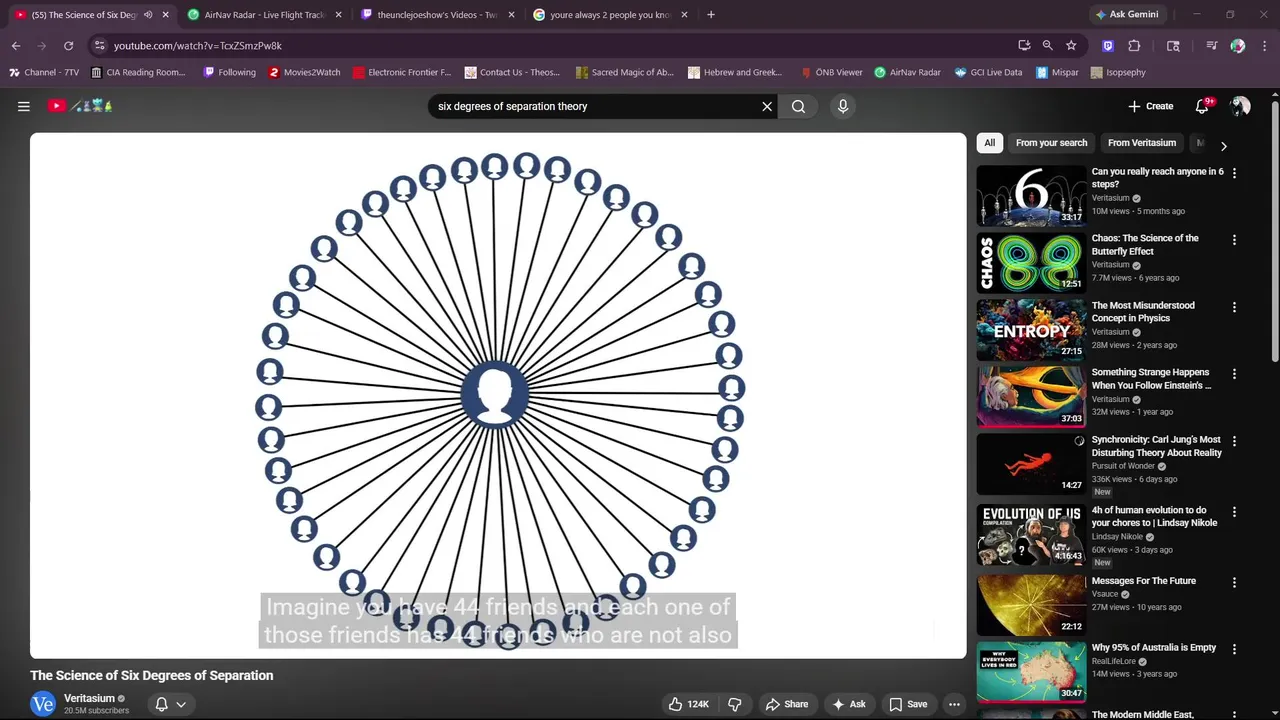This screenshot has width=1280, height=720.
Task: Bookmark this page with the star
Action: pos(1071,45)
